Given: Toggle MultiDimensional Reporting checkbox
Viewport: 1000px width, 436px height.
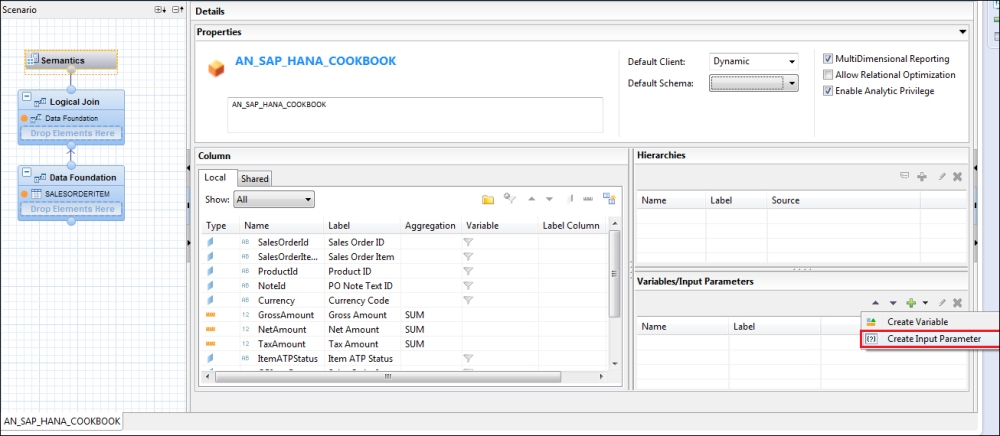Looking at the screenshot, I should coord(828,59).
